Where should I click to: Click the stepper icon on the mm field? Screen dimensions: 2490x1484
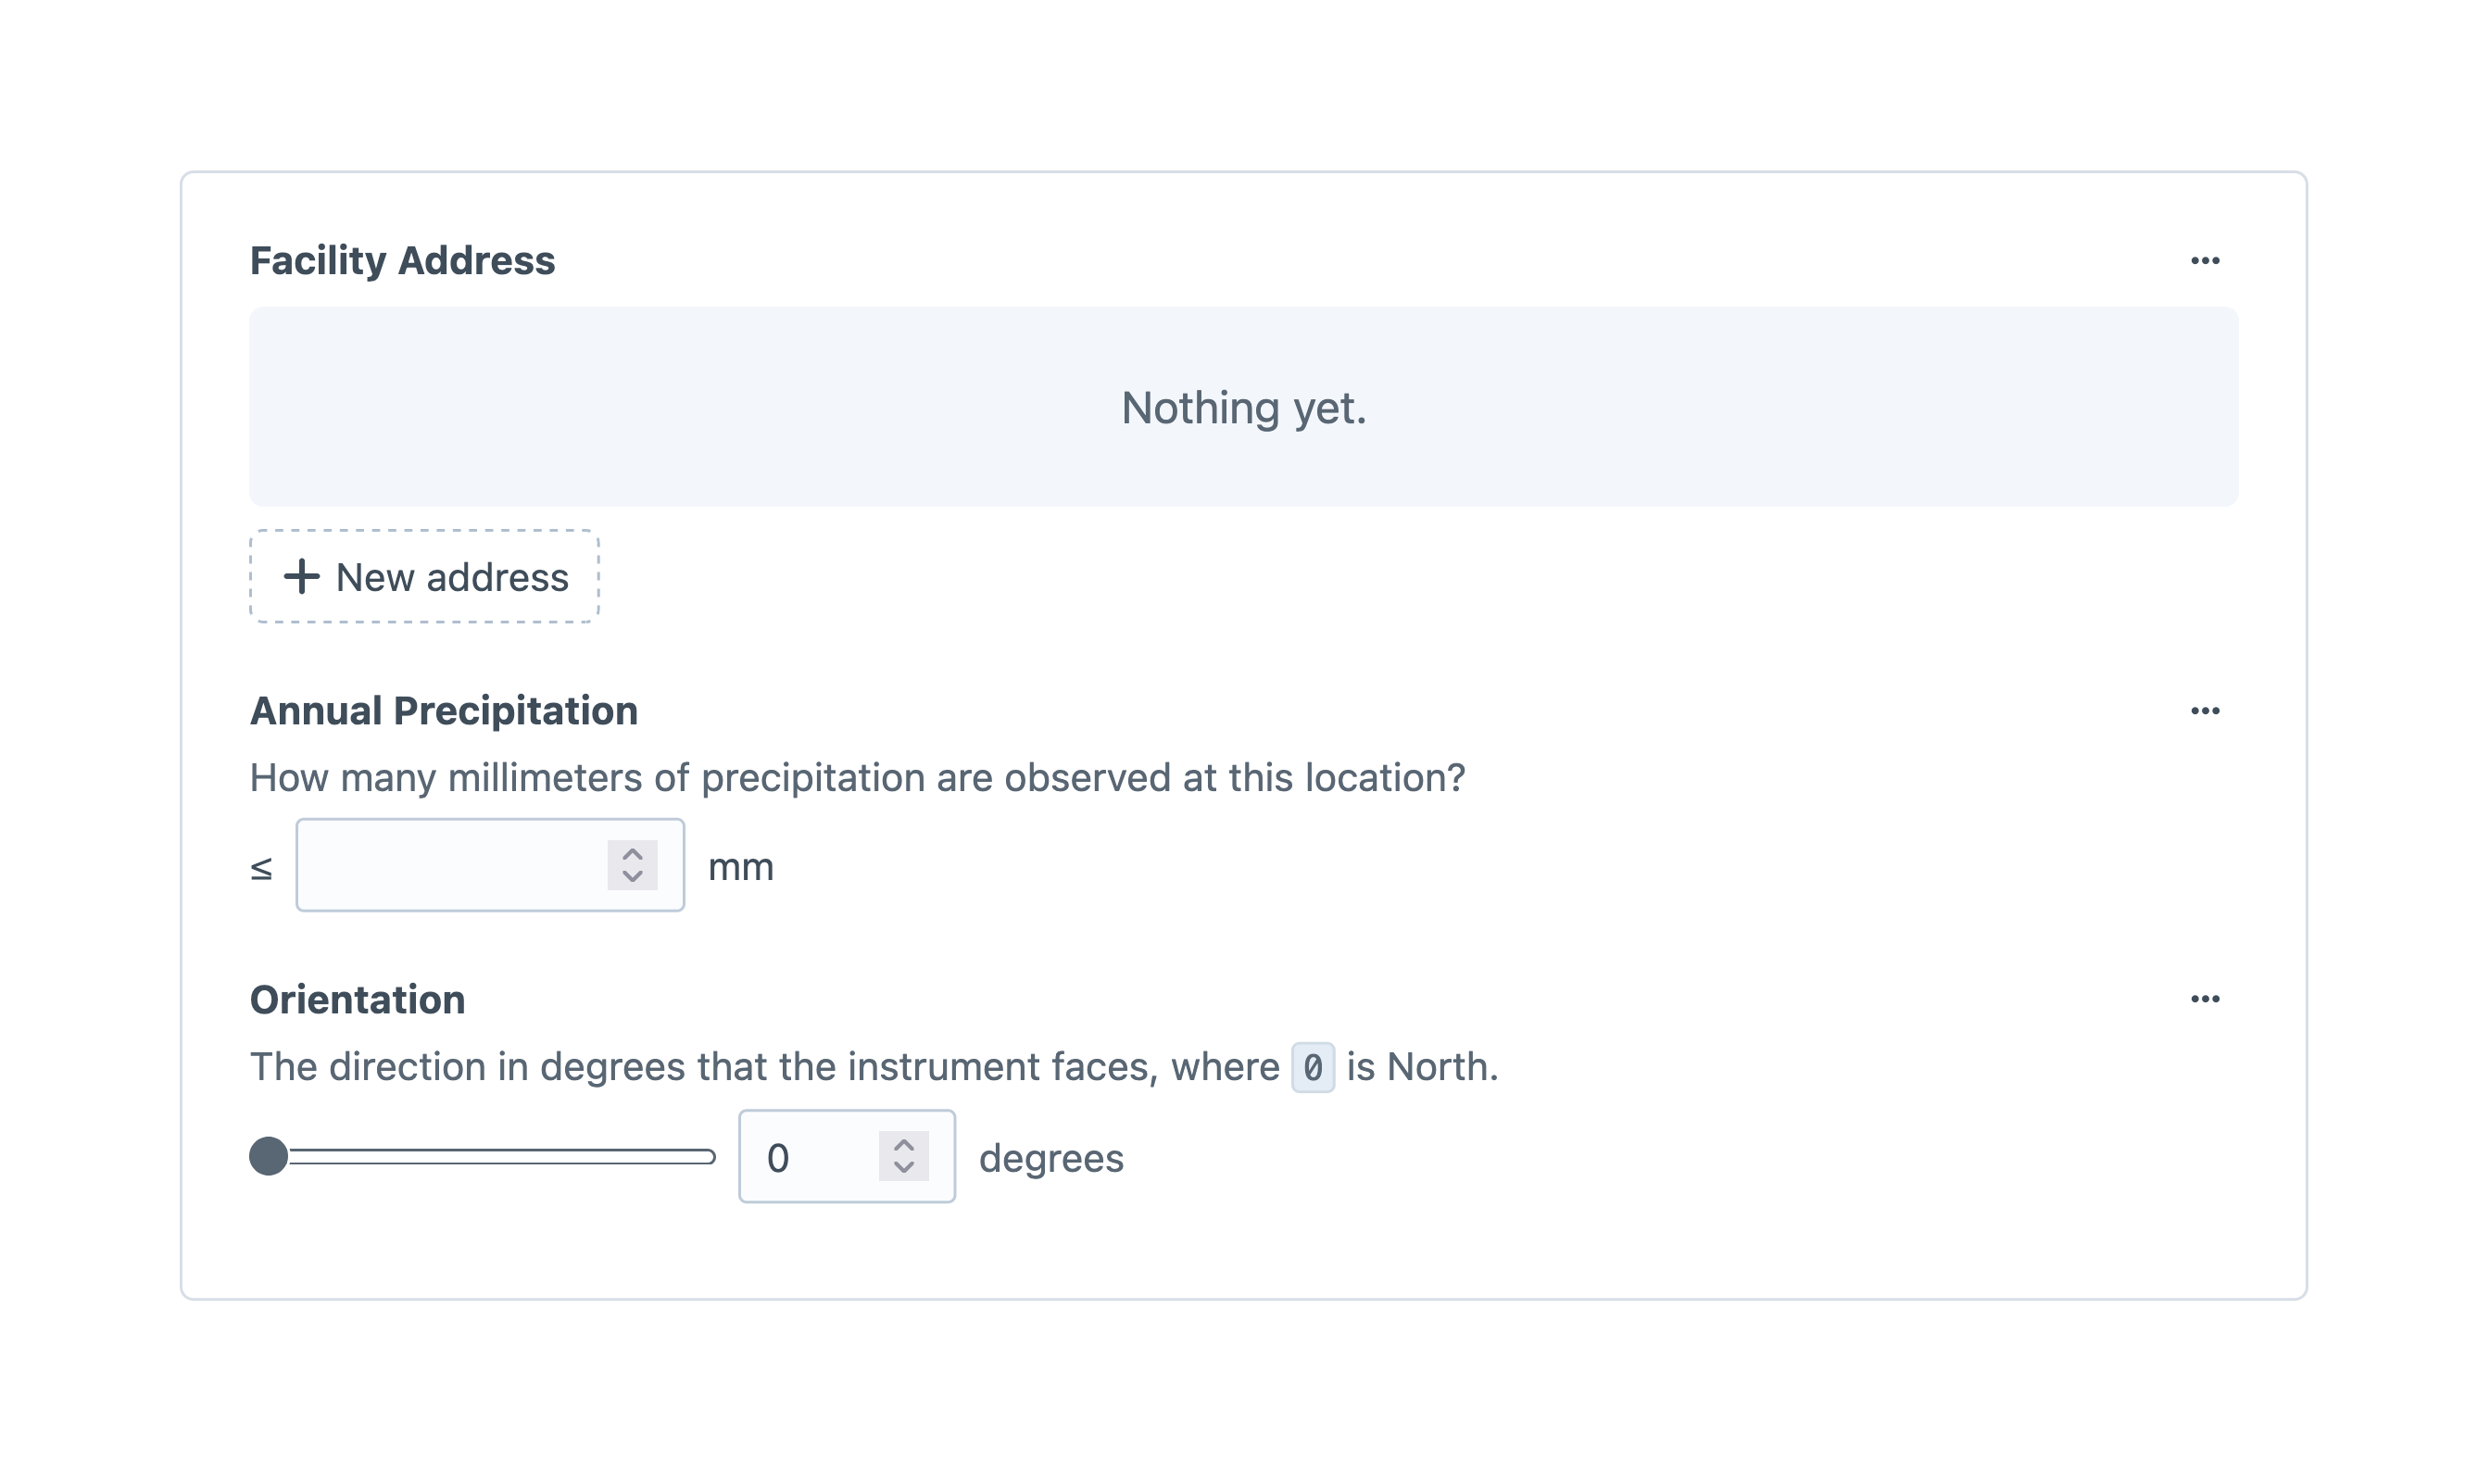click(x=633, y=866)
